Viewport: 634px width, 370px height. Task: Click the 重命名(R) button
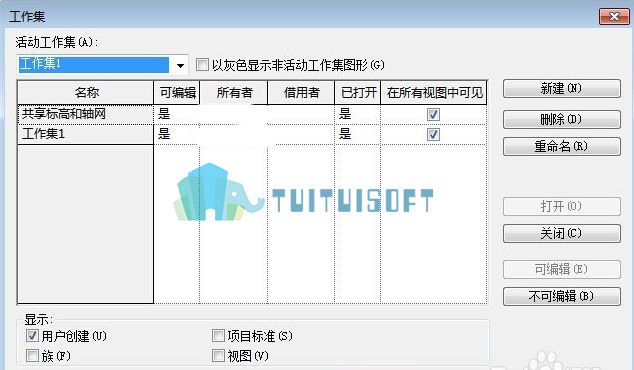(562, 146)
